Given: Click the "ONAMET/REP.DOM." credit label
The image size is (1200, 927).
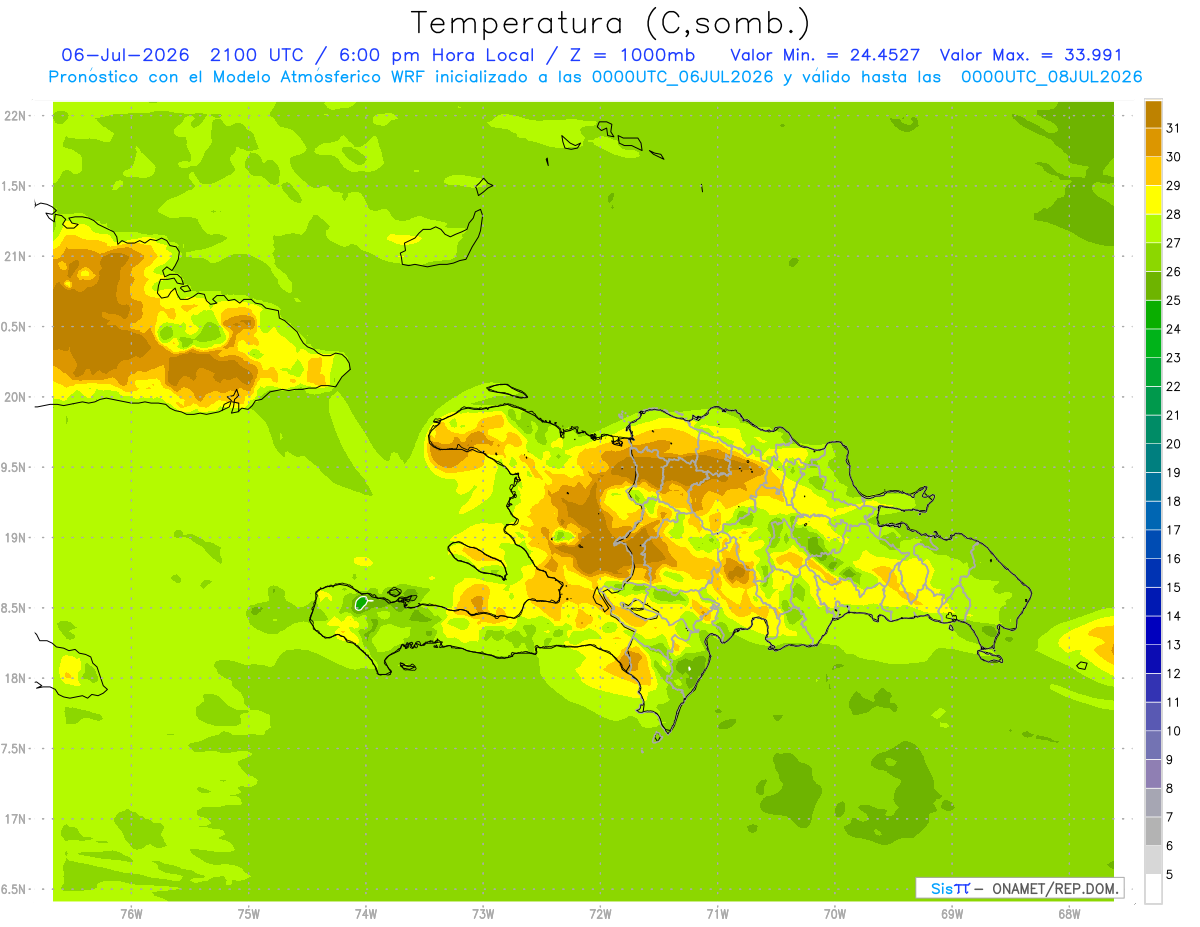Looking at the screenshot, I should click(x=1054, y=888).
